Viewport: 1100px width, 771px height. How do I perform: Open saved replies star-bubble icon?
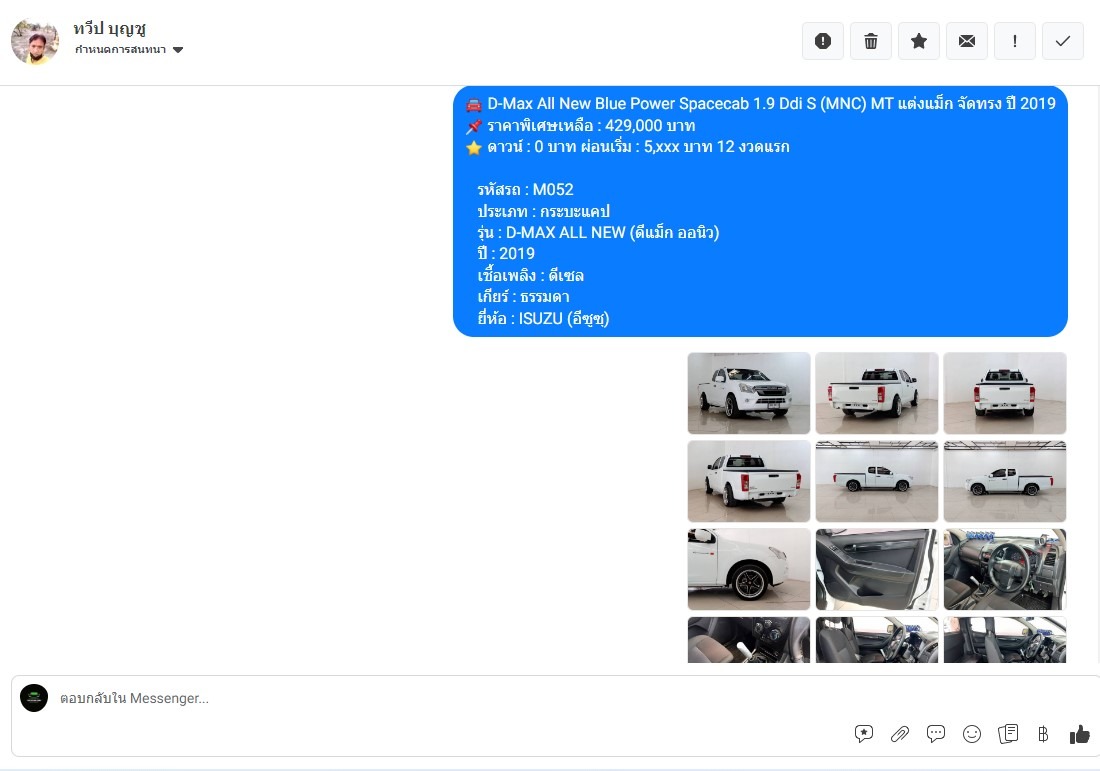[x=864, y=734]
